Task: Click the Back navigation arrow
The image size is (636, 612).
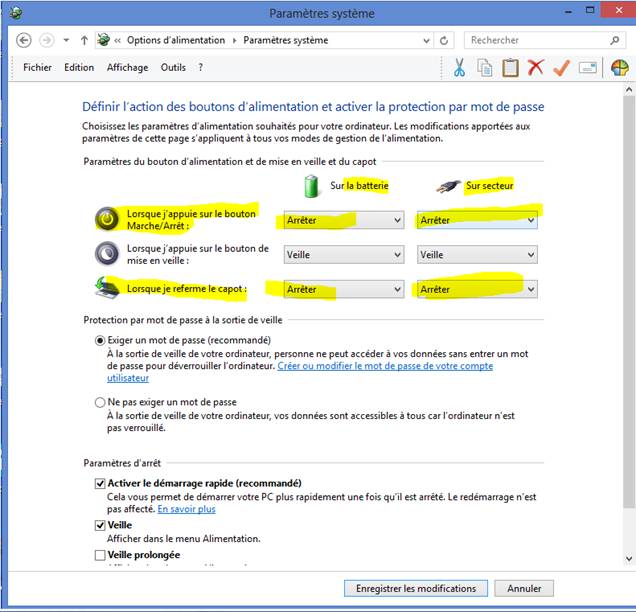Action: (24, 41)
